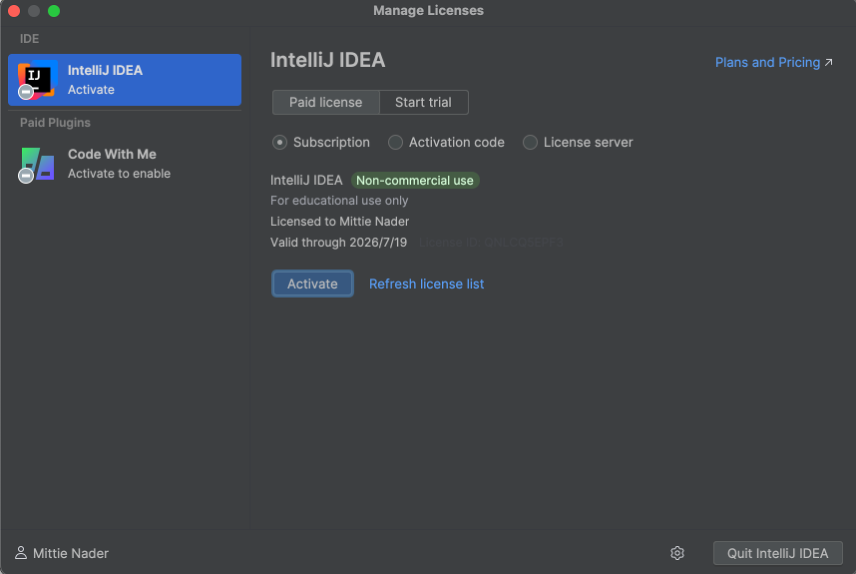Switch to the Start trial tab
Screen dimensions: 856x574
tap(423, 102)
